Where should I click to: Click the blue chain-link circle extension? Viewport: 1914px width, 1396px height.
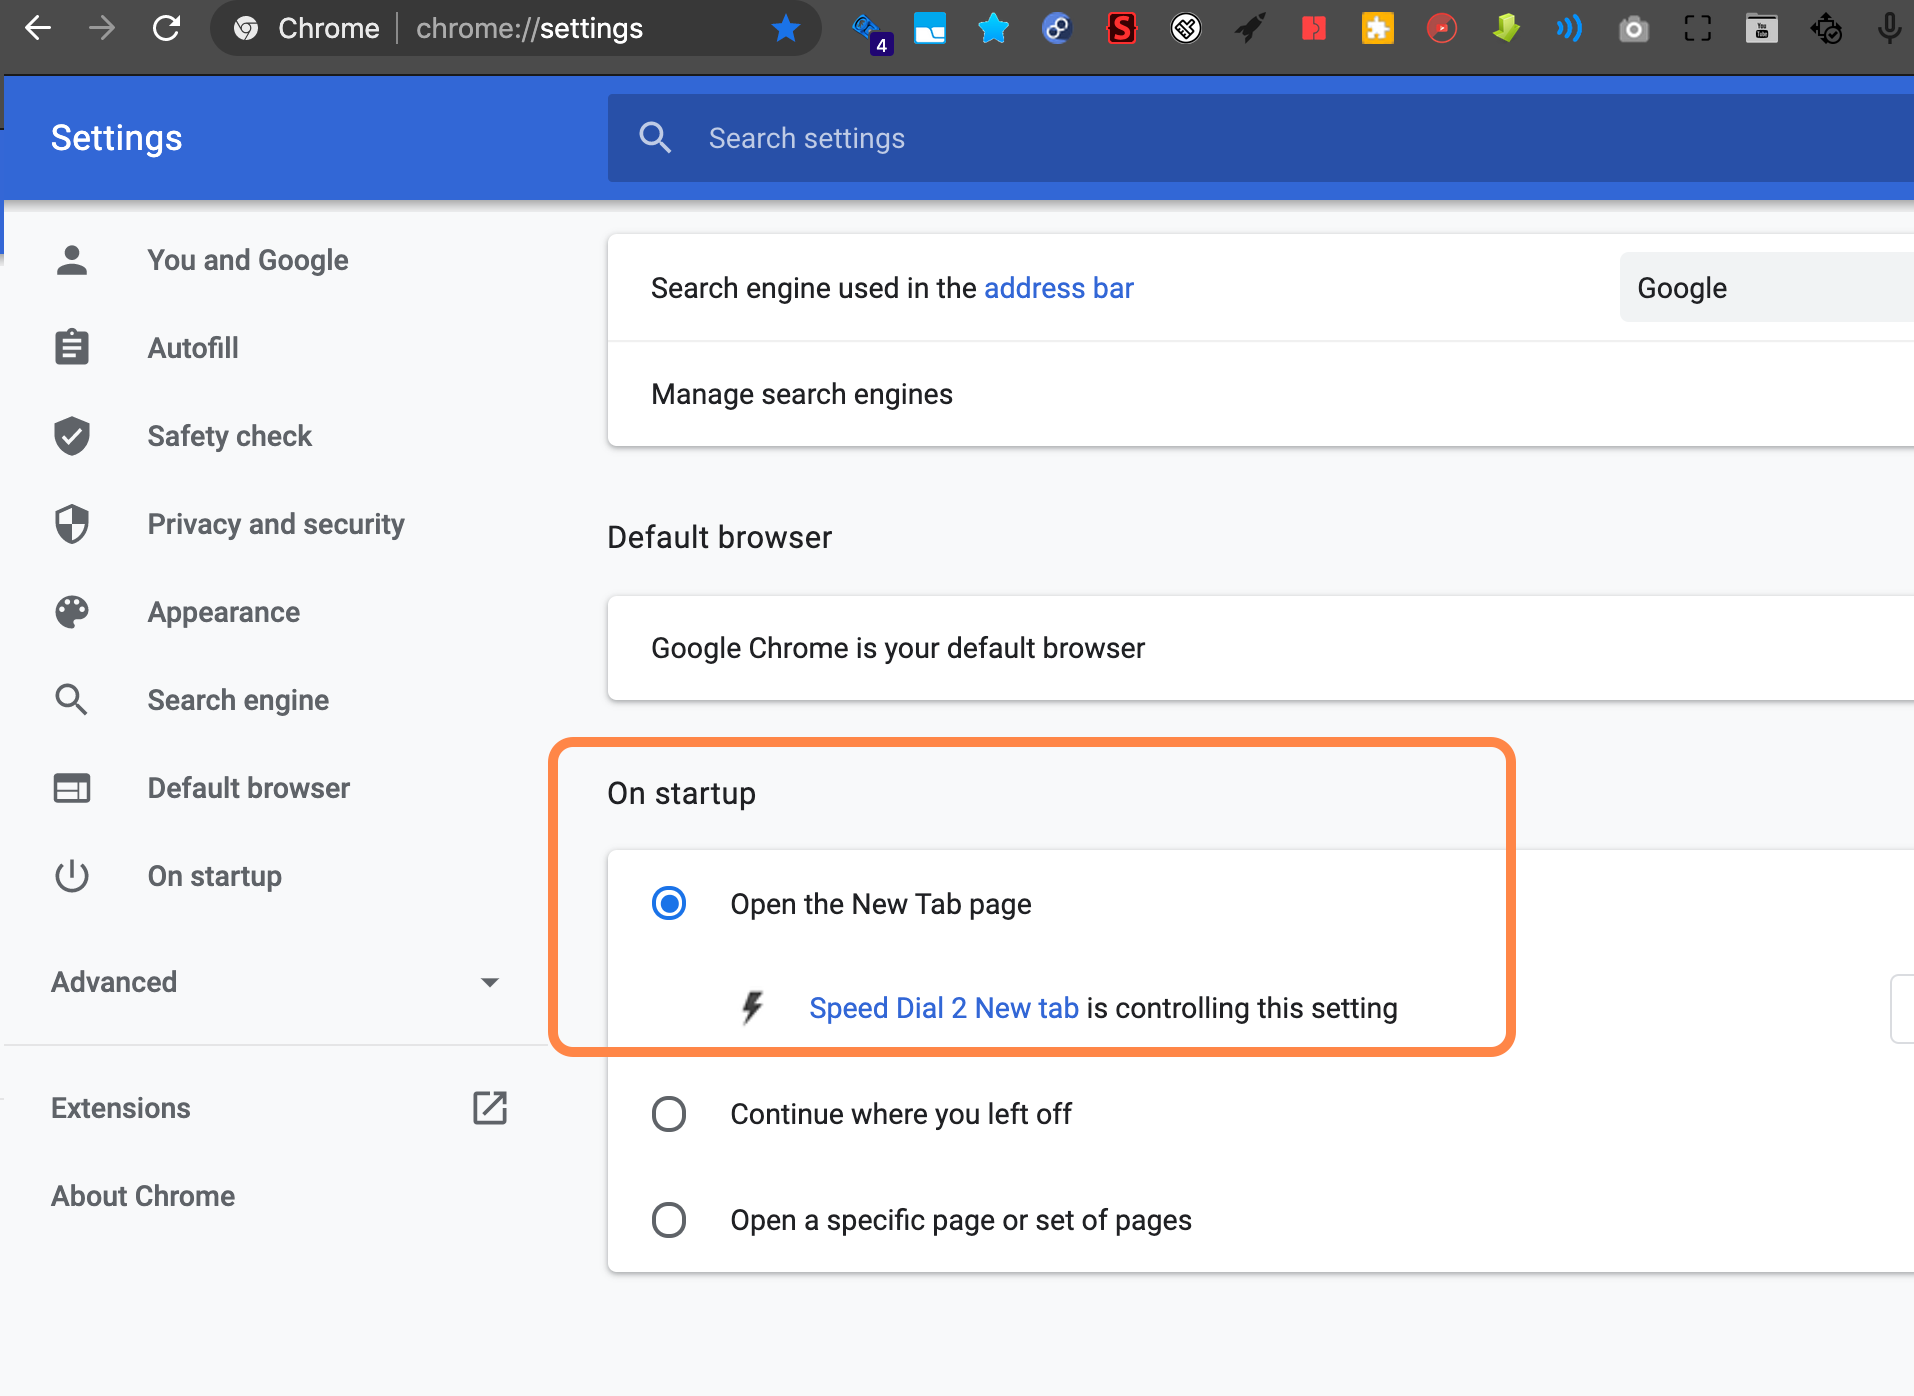[x=1057, y=28]
